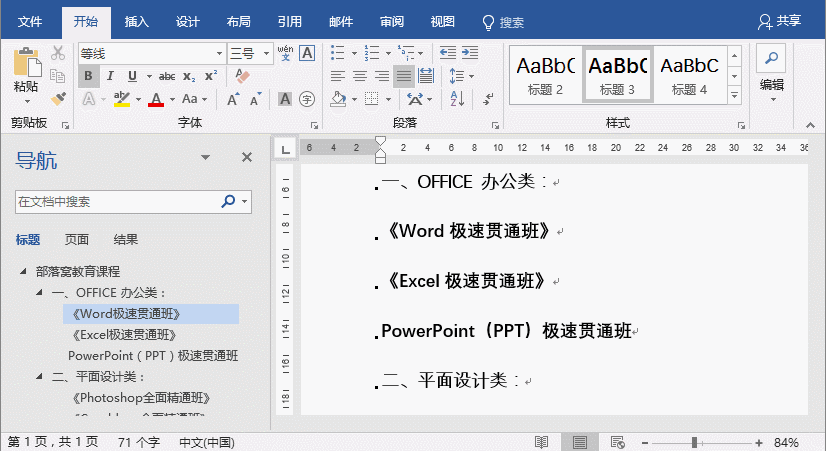This screenshot has width=826, height=451.
Task: Toggle Justify paragraph alignment
Action: [404, 76]
